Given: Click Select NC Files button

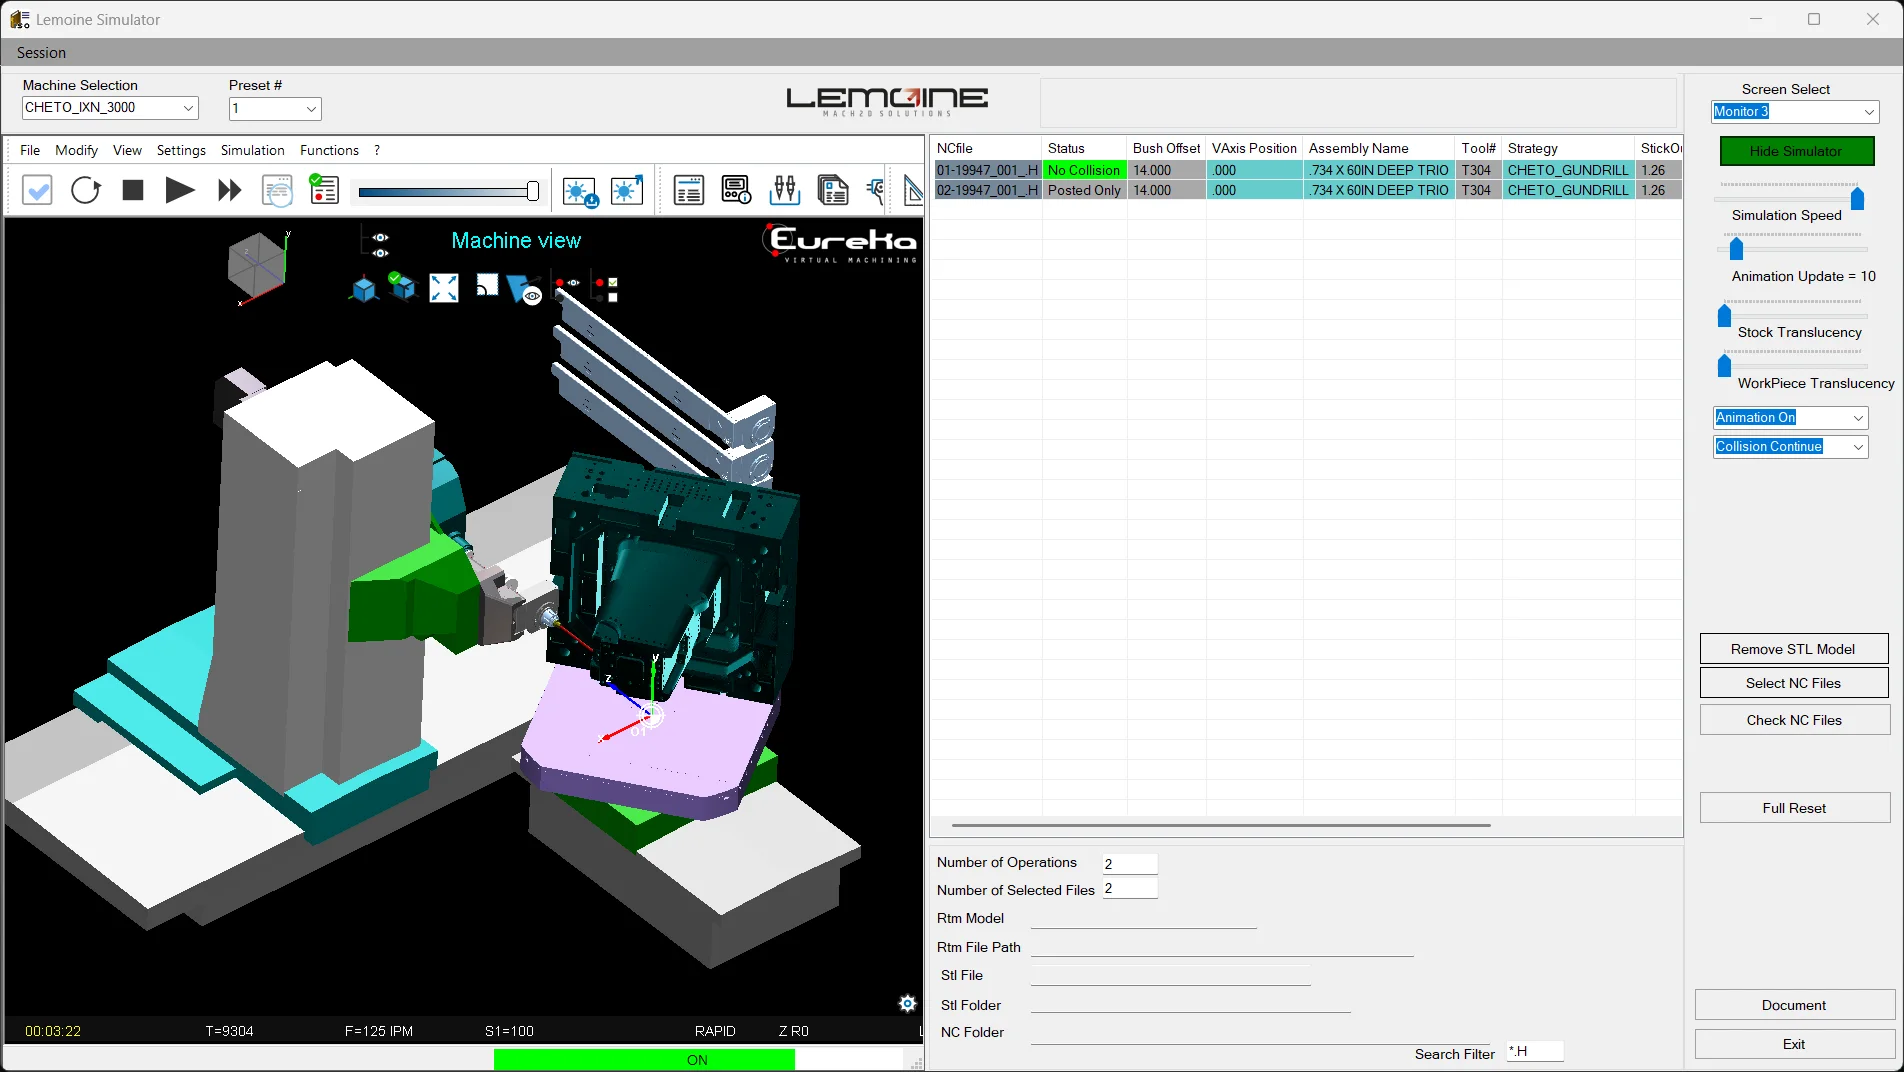Looking at the screenshot, I should [1794, 683].
